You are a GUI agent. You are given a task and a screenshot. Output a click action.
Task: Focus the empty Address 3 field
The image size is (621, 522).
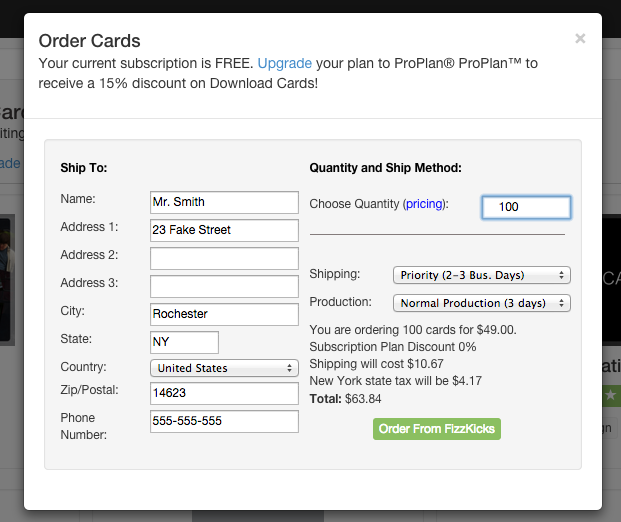click(224, 286)
